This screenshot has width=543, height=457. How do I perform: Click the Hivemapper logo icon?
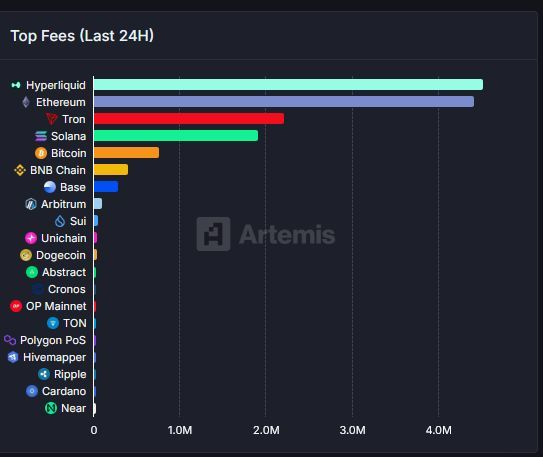[x=13, y=357]
